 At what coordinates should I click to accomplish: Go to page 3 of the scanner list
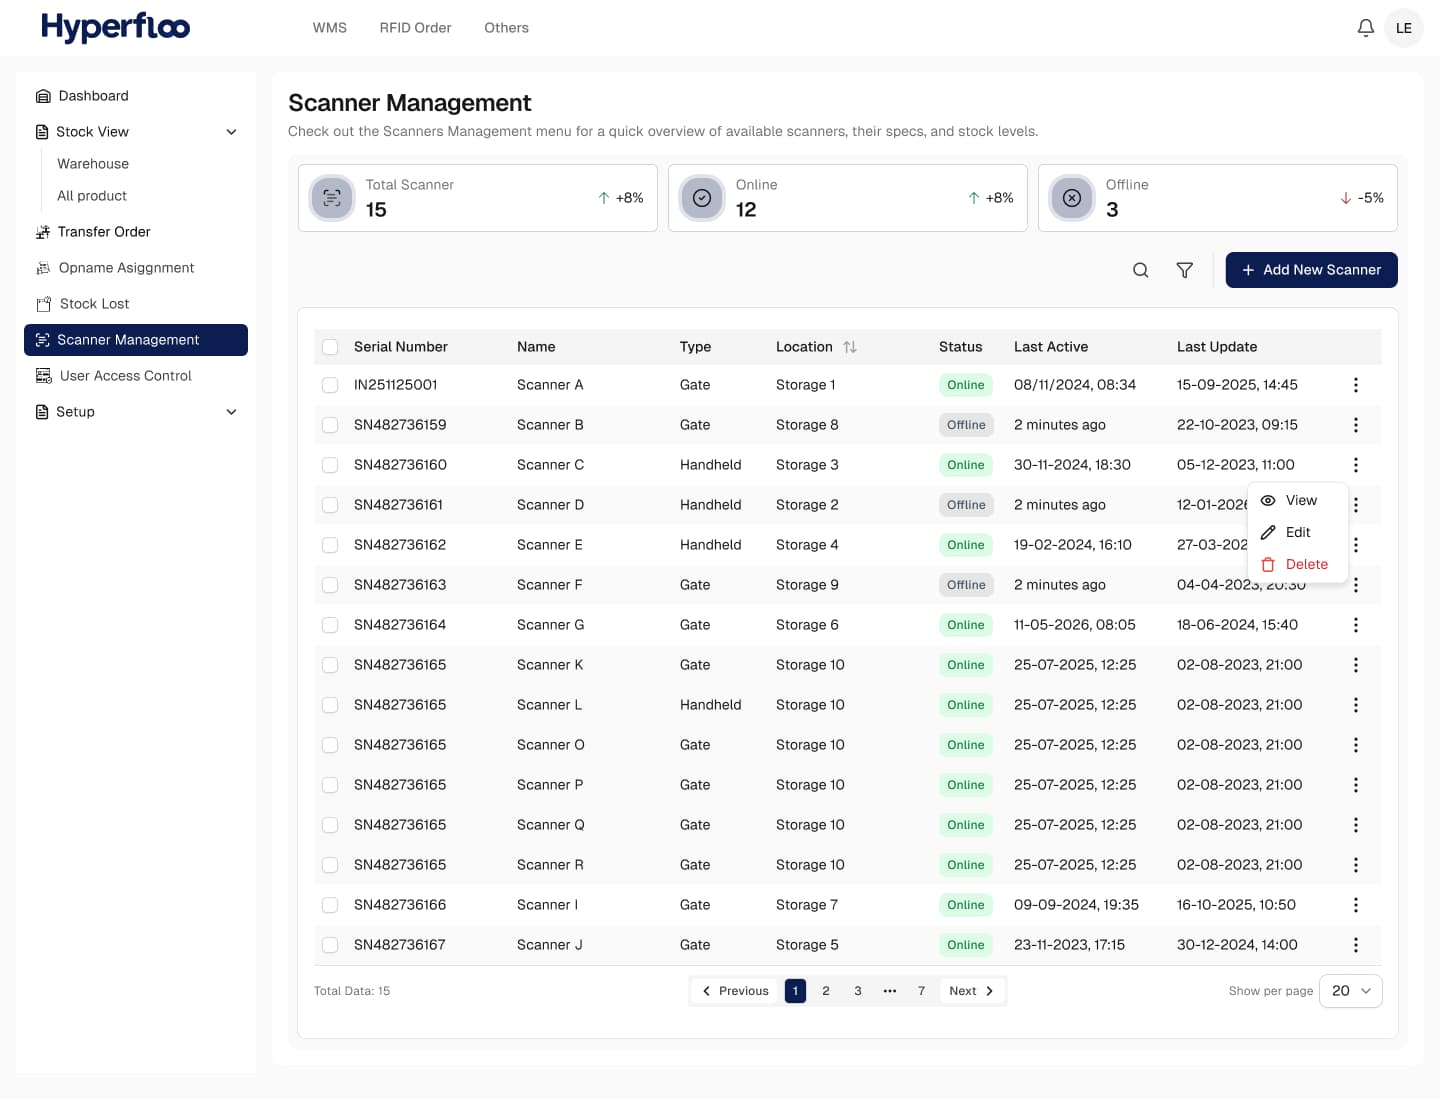[x=857, y=991]
